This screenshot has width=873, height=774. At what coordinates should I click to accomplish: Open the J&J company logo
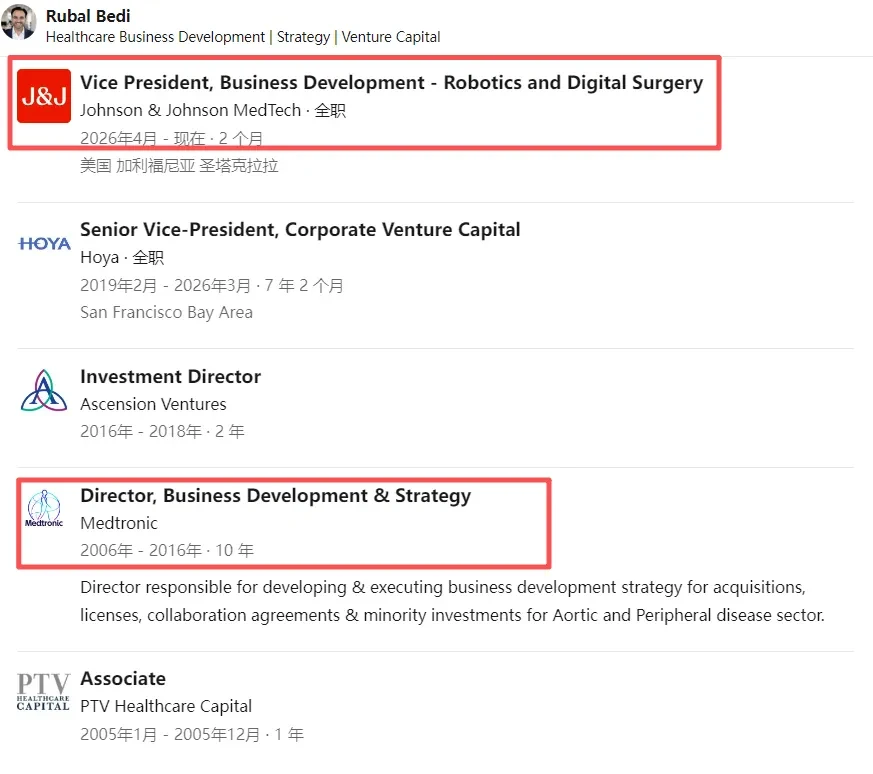tap(44, 96)
